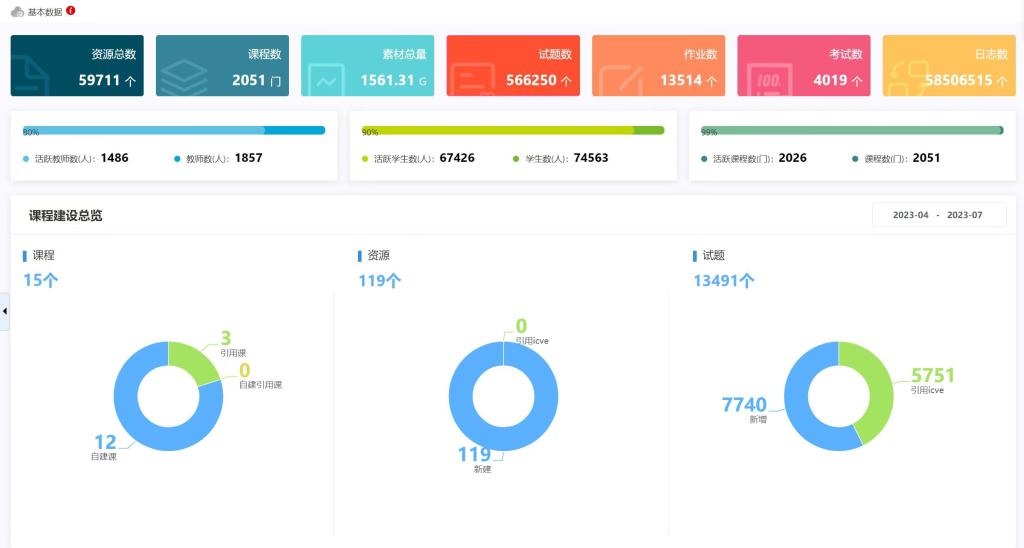The width and height of the screenshot is (1024, 548).
Task: Open the 2023-04 start date picker
Action: pos(910,215)
